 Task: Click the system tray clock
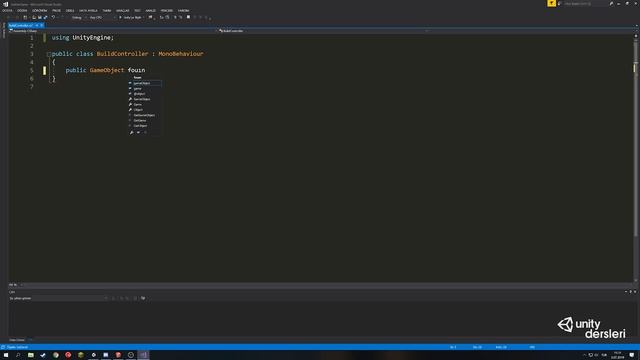pyautogui.click(x=617, y=355)
